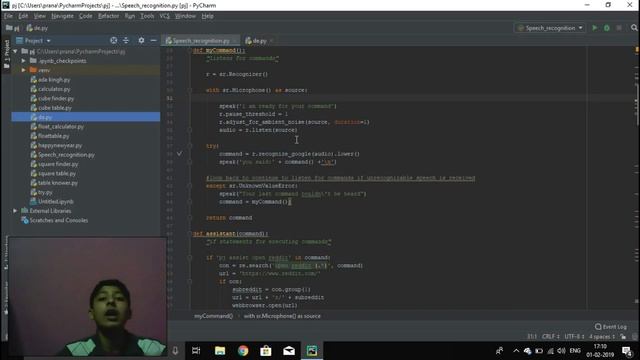The height and width of the screenshot is (360, 640).
Task: Open the taskbar clock and date
Action: tap(600, 351)
